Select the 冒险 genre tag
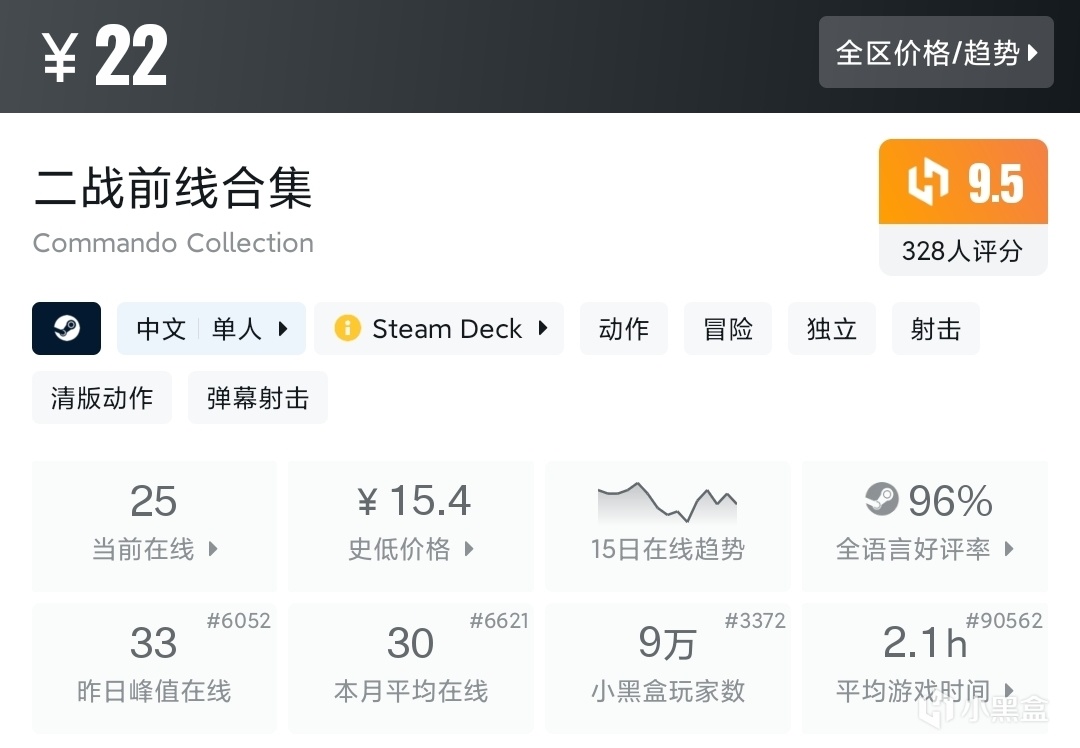The image size is (1080, 748). coord(728,329)
